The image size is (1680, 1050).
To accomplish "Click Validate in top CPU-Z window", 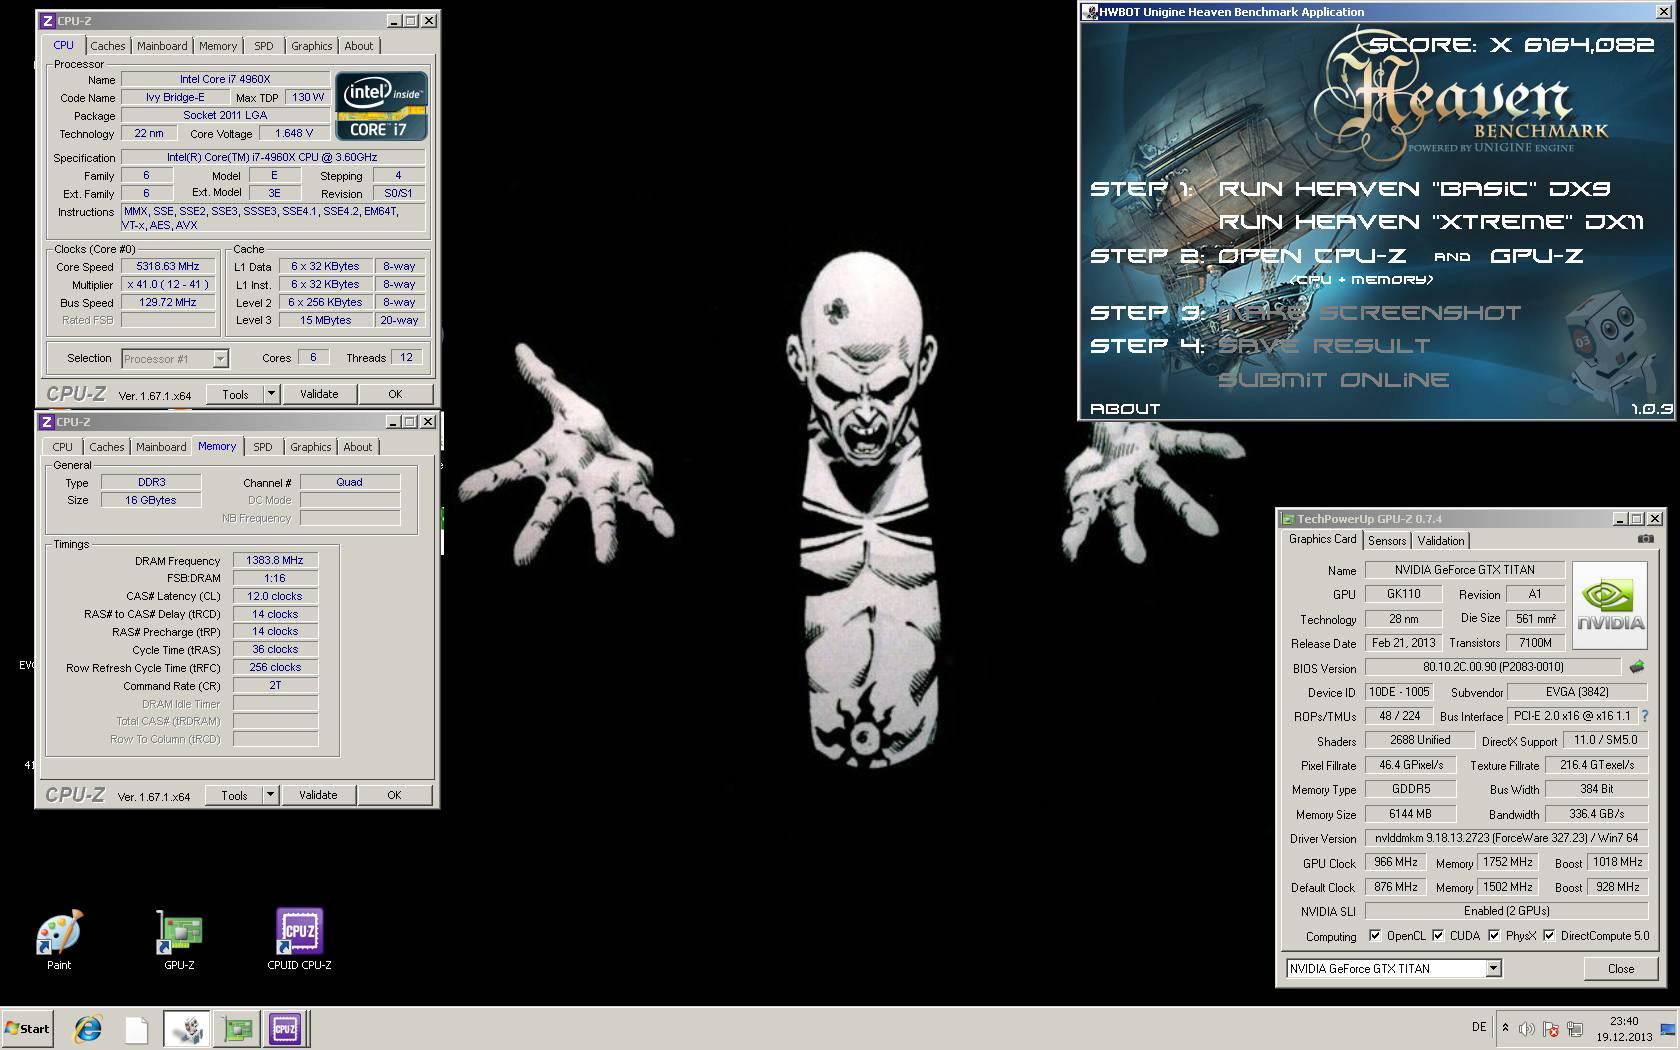I will click(319, 394).
